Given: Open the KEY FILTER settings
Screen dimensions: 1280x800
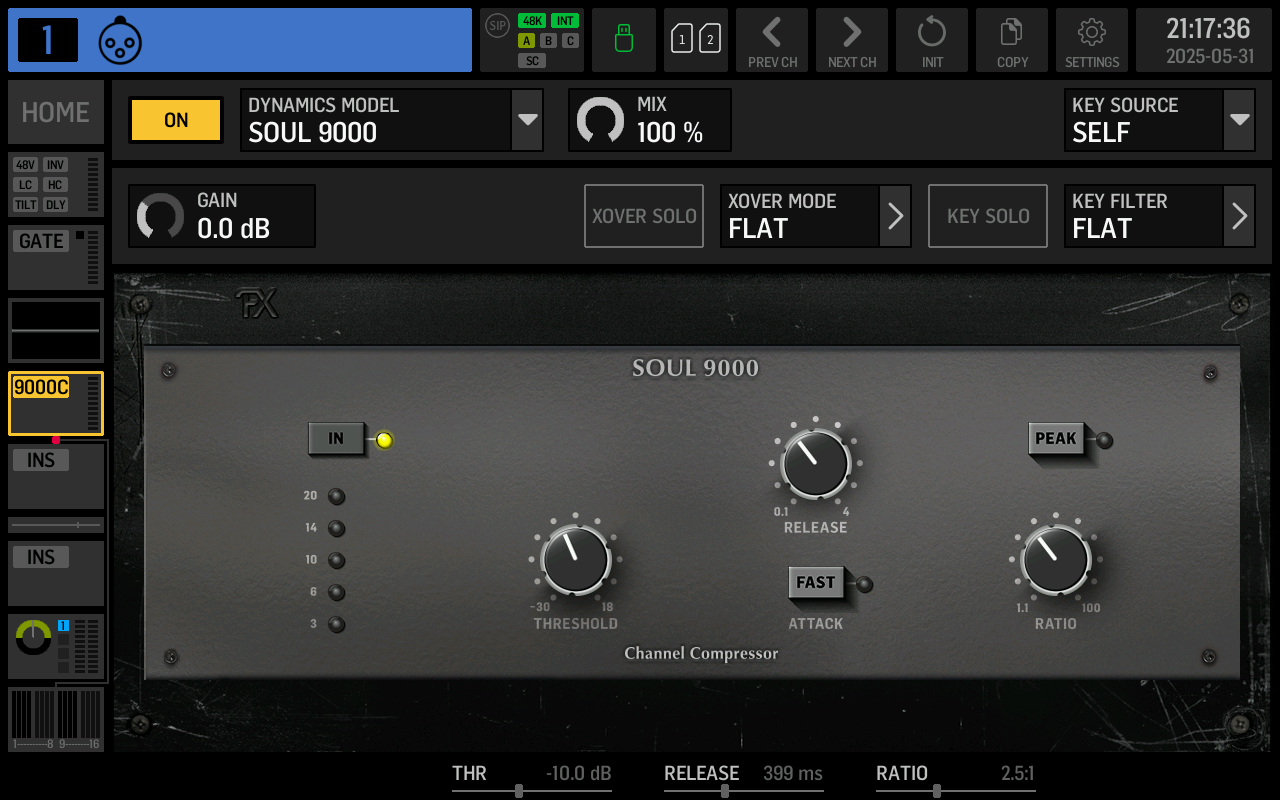Looking at the screenshot, I should click(x=1159, y=216).
